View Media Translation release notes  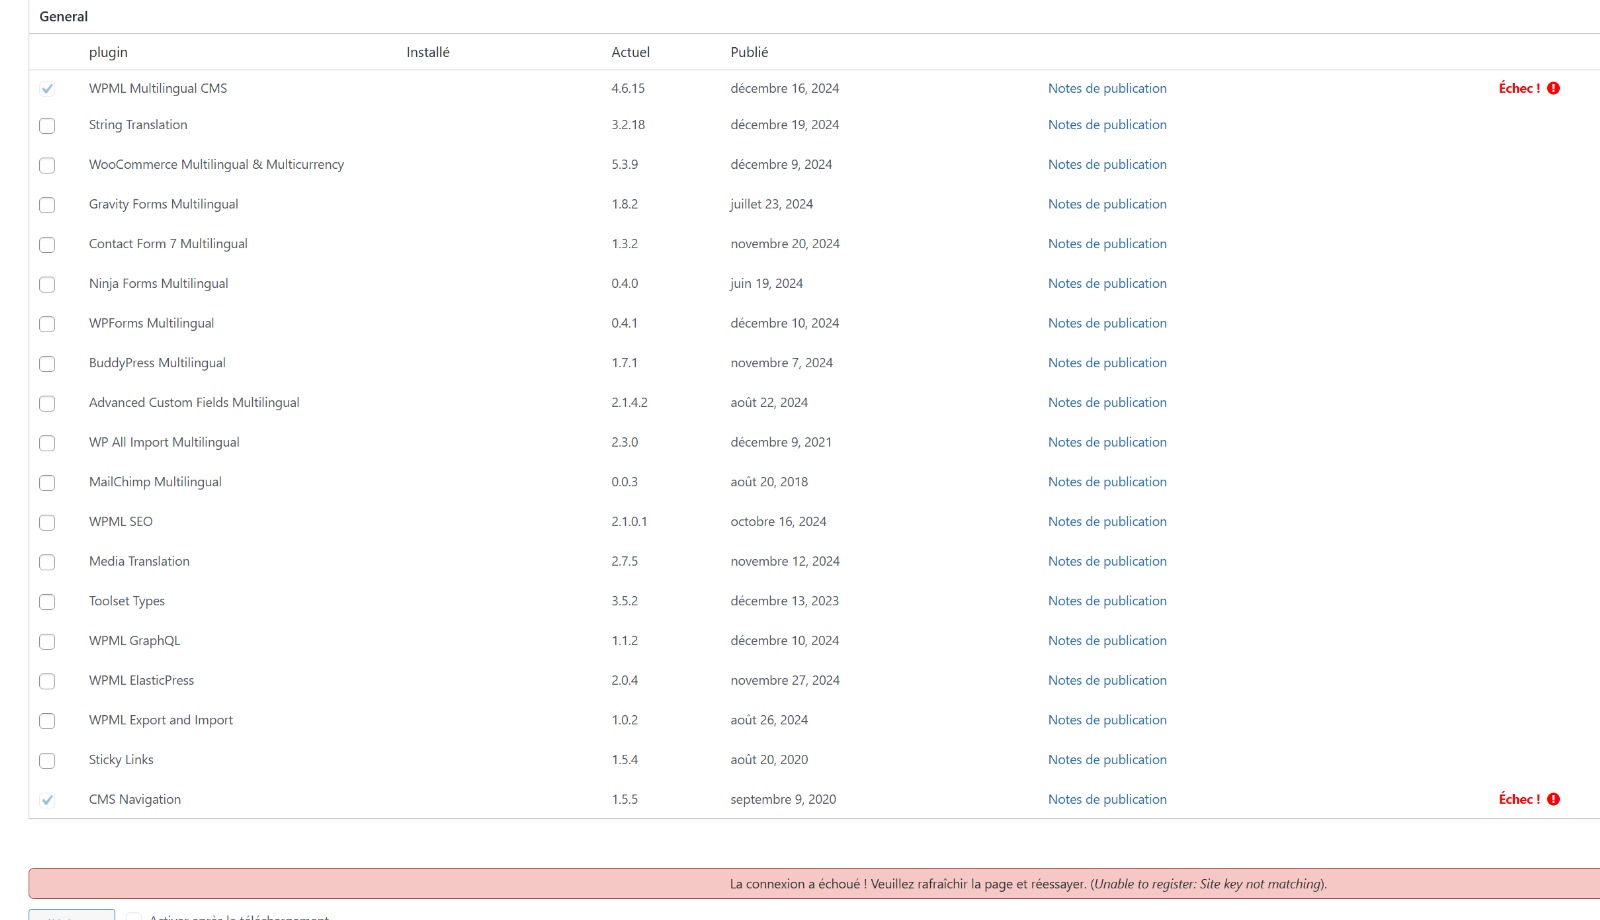(1107, 561)
